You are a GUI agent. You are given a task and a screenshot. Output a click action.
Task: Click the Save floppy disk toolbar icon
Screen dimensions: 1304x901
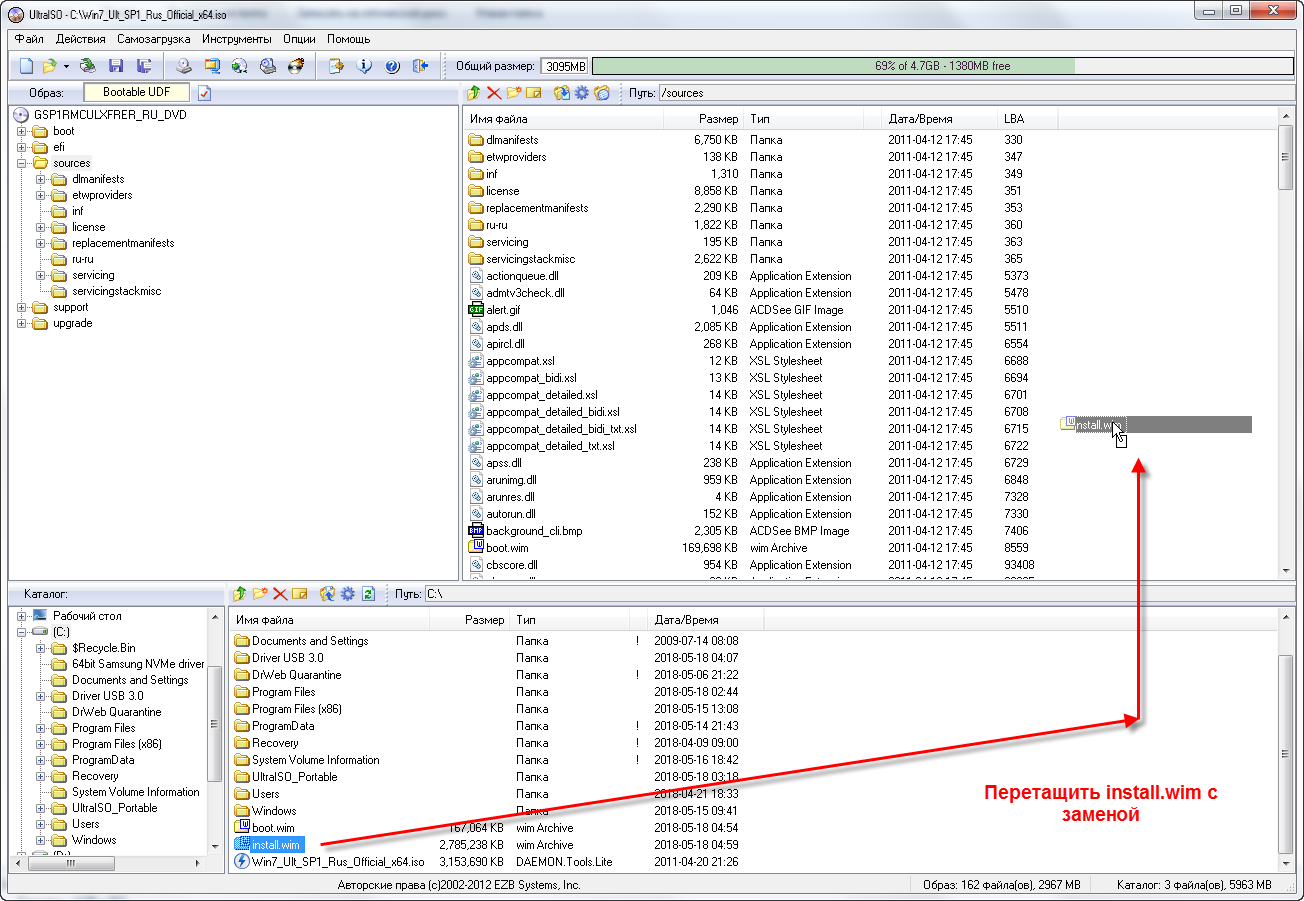pyautogui.click(x=116, y=66)
